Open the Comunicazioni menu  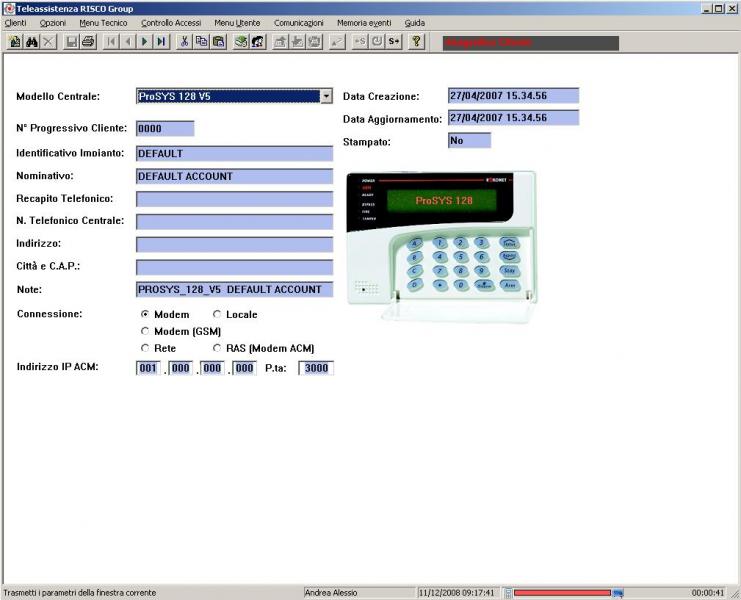[x=299, y=23]
